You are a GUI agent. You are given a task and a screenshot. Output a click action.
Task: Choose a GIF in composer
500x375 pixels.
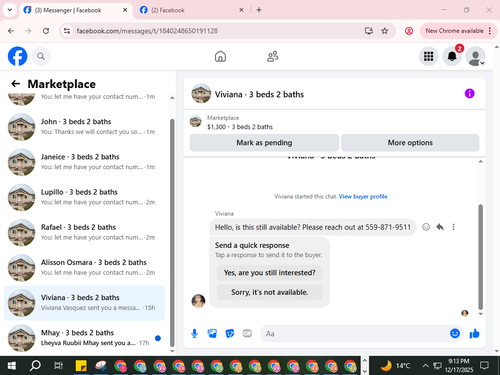(x=247, y=333)
